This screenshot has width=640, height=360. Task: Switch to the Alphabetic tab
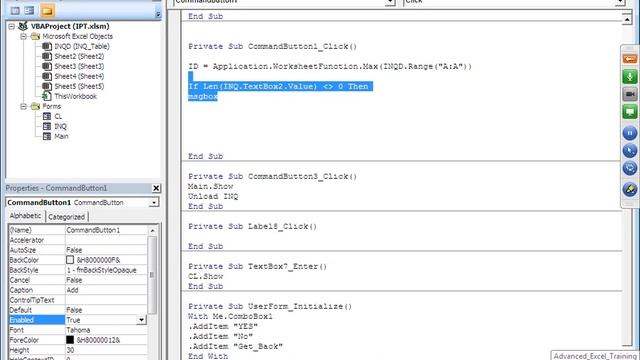point(25,216)
